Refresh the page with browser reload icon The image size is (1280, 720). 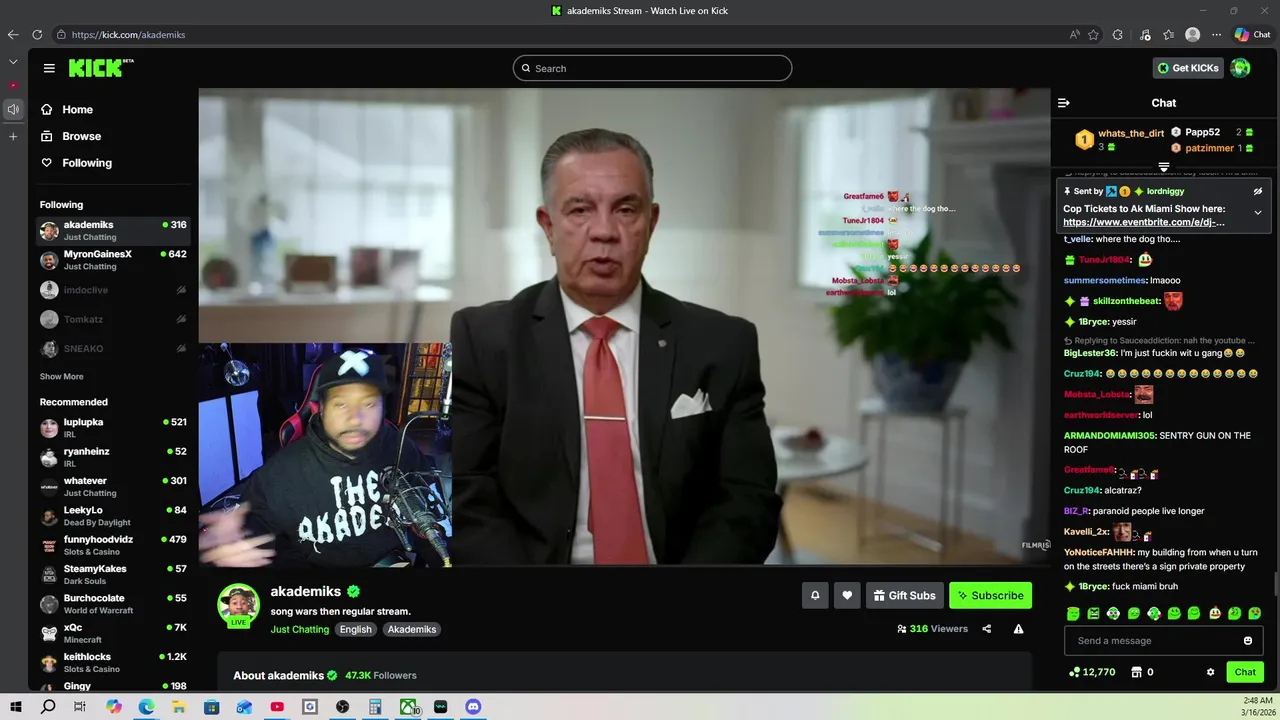coord(37,35)
